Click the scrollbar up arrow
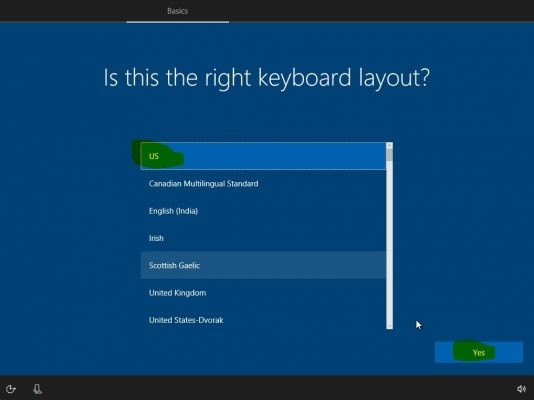This screenshot has width=534, height=400. [389, 145]
